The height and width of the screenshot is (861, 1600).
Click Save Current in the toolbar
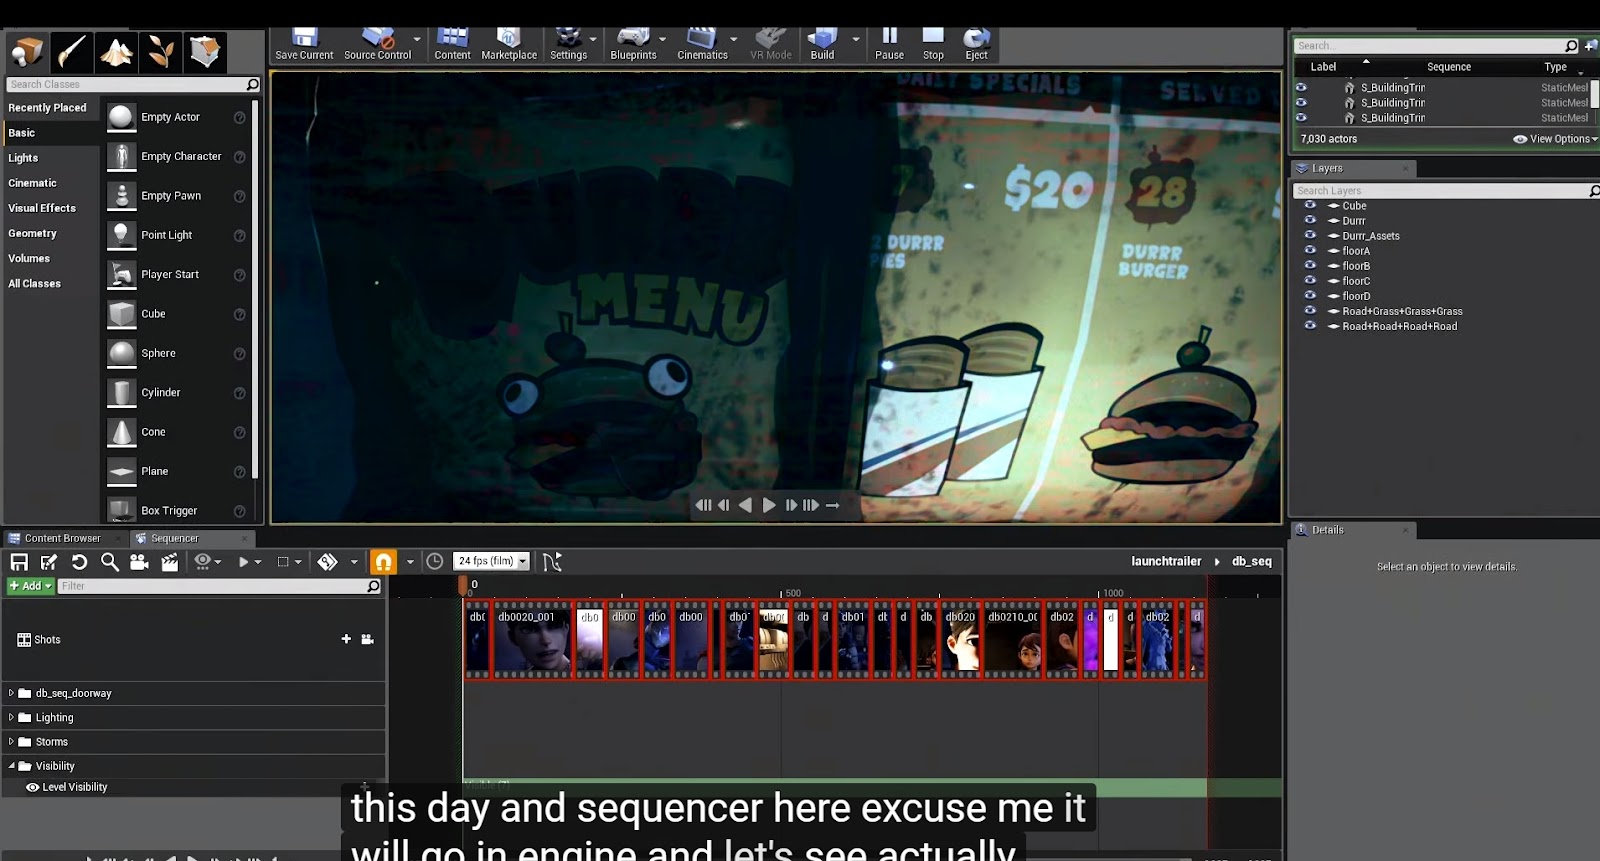coord(304,45)
